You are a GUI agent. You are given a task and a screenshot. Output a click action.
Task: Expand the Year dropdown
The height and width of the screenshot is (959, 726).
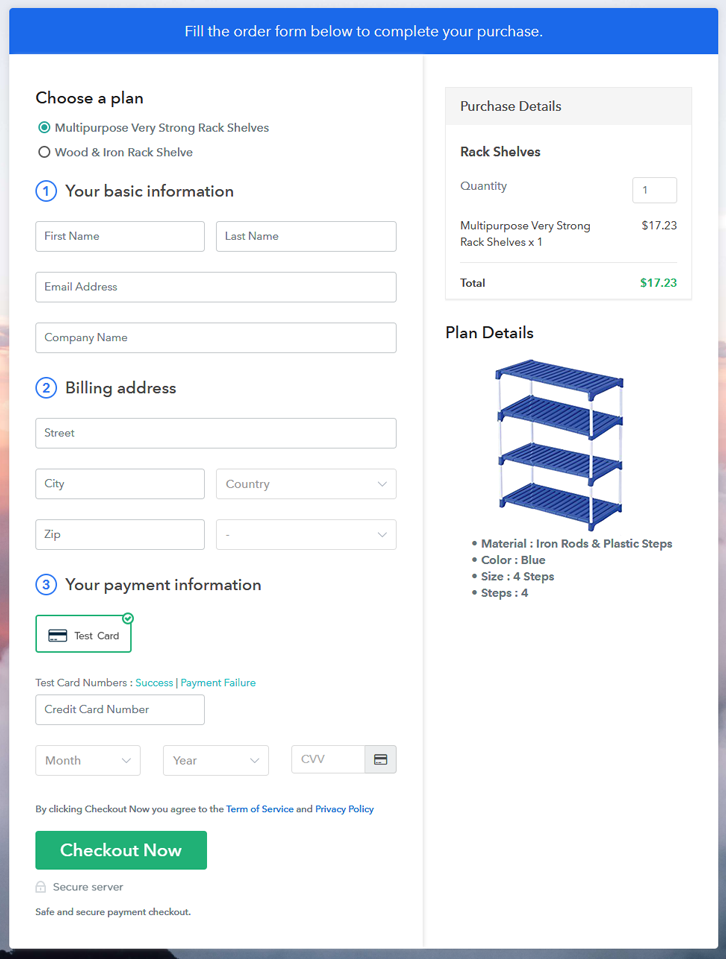[216, 760]
